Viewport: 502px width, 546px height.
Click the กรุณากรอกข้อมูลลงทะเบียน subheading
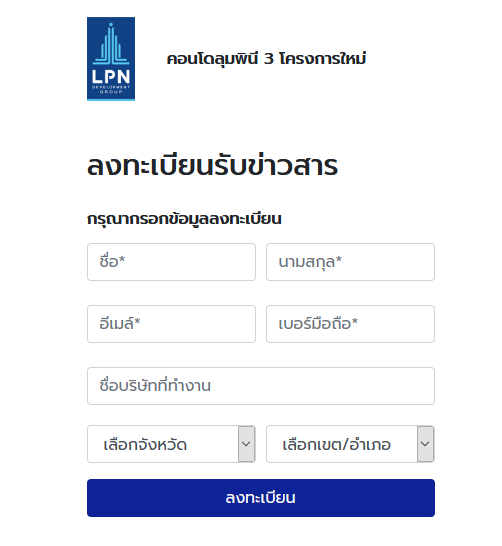pyautogui.click(x=184, y=219)
